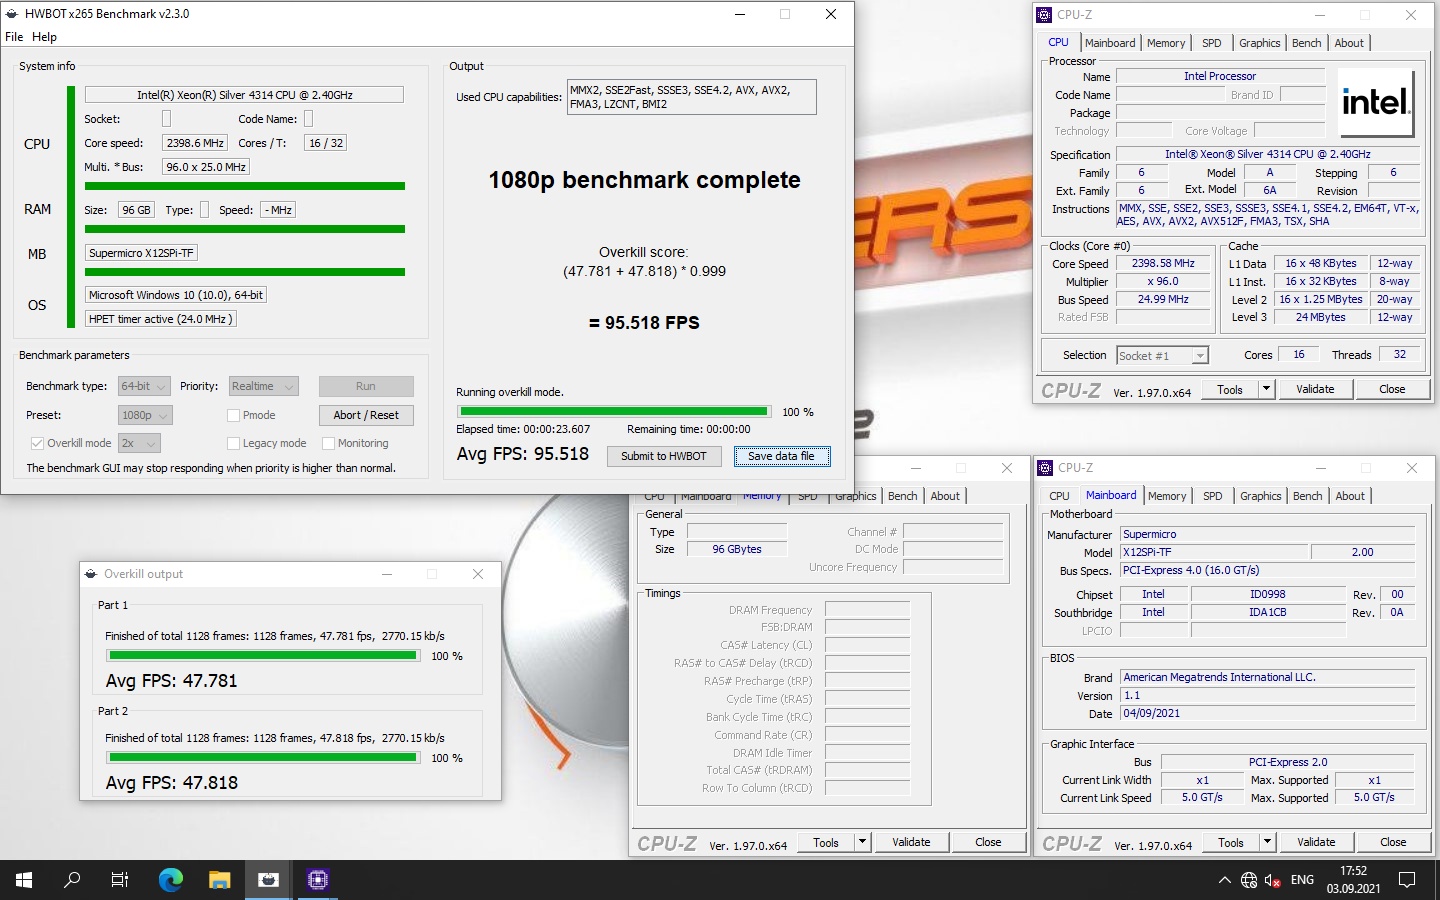
Task: Toggle the Pmode checkbox
Action: pyautogui.click(x=233, y=415)
